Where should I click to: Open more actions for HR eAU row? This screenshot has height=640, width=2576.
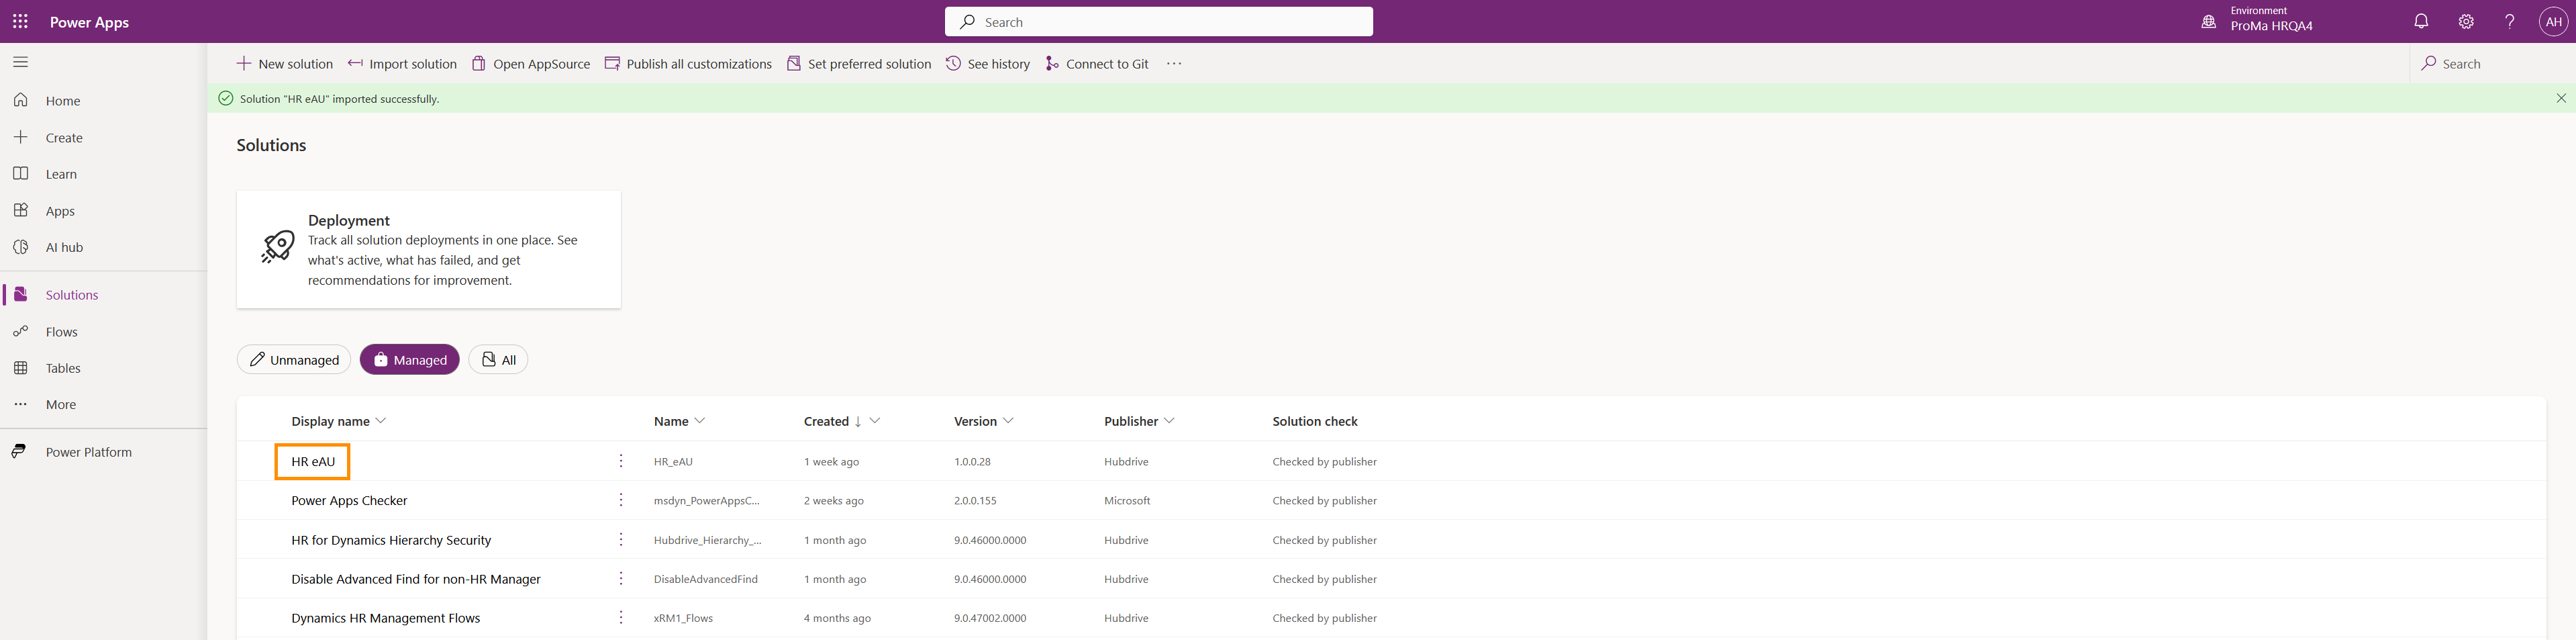pyautogui.click(x=621, y=461)
